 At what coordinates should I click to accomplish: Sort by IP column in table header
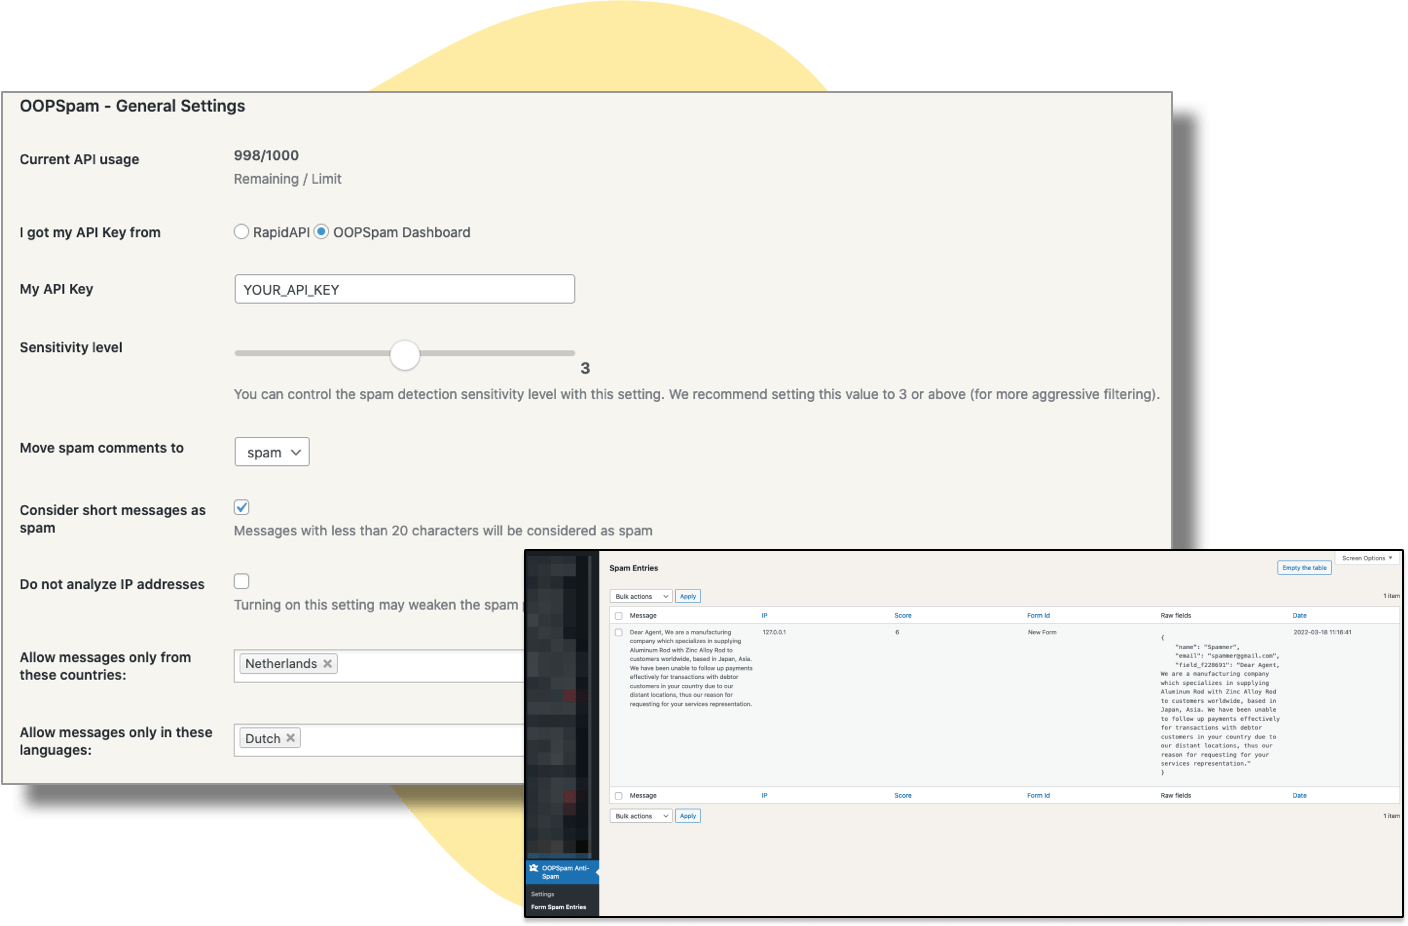pyautogui.click(x=764, y=616)
